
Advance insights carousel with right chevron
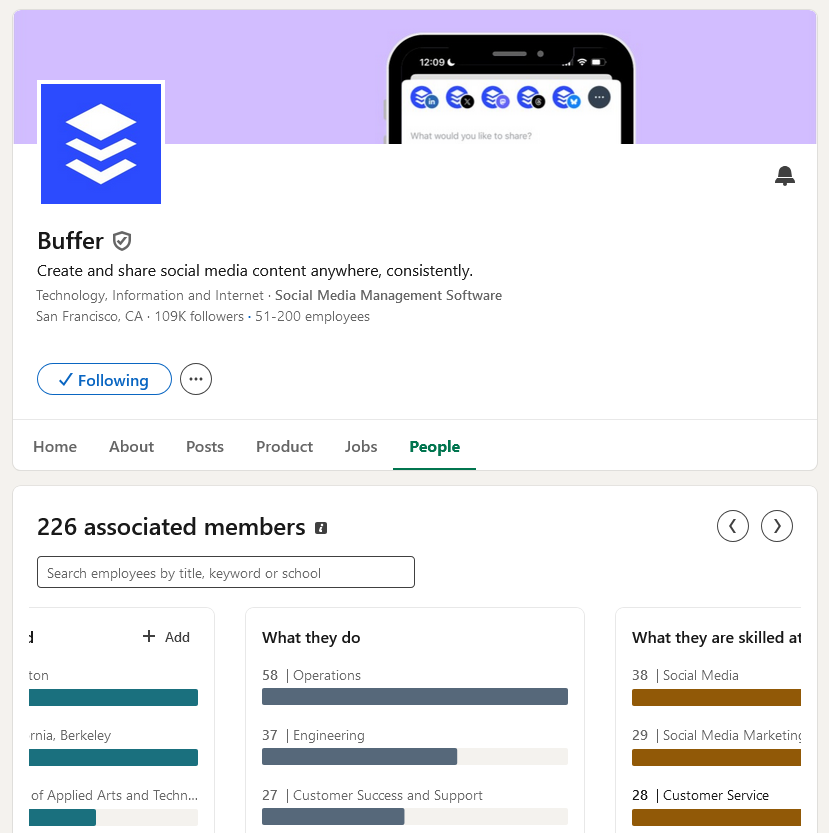tap(776, 526)
